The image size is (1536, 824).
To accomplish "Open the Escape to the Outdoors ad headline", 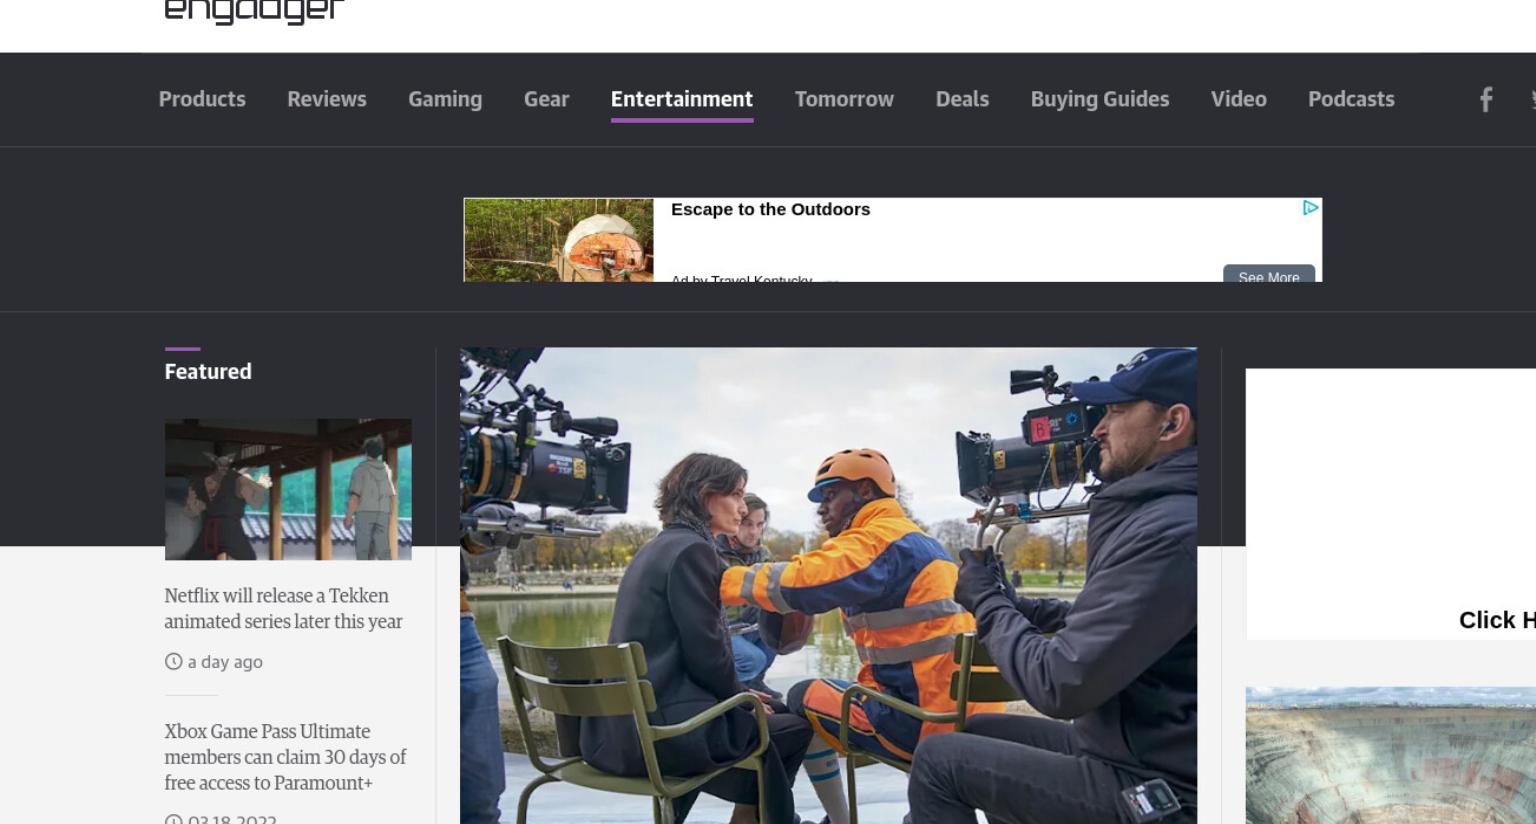I will click(771, 209).
